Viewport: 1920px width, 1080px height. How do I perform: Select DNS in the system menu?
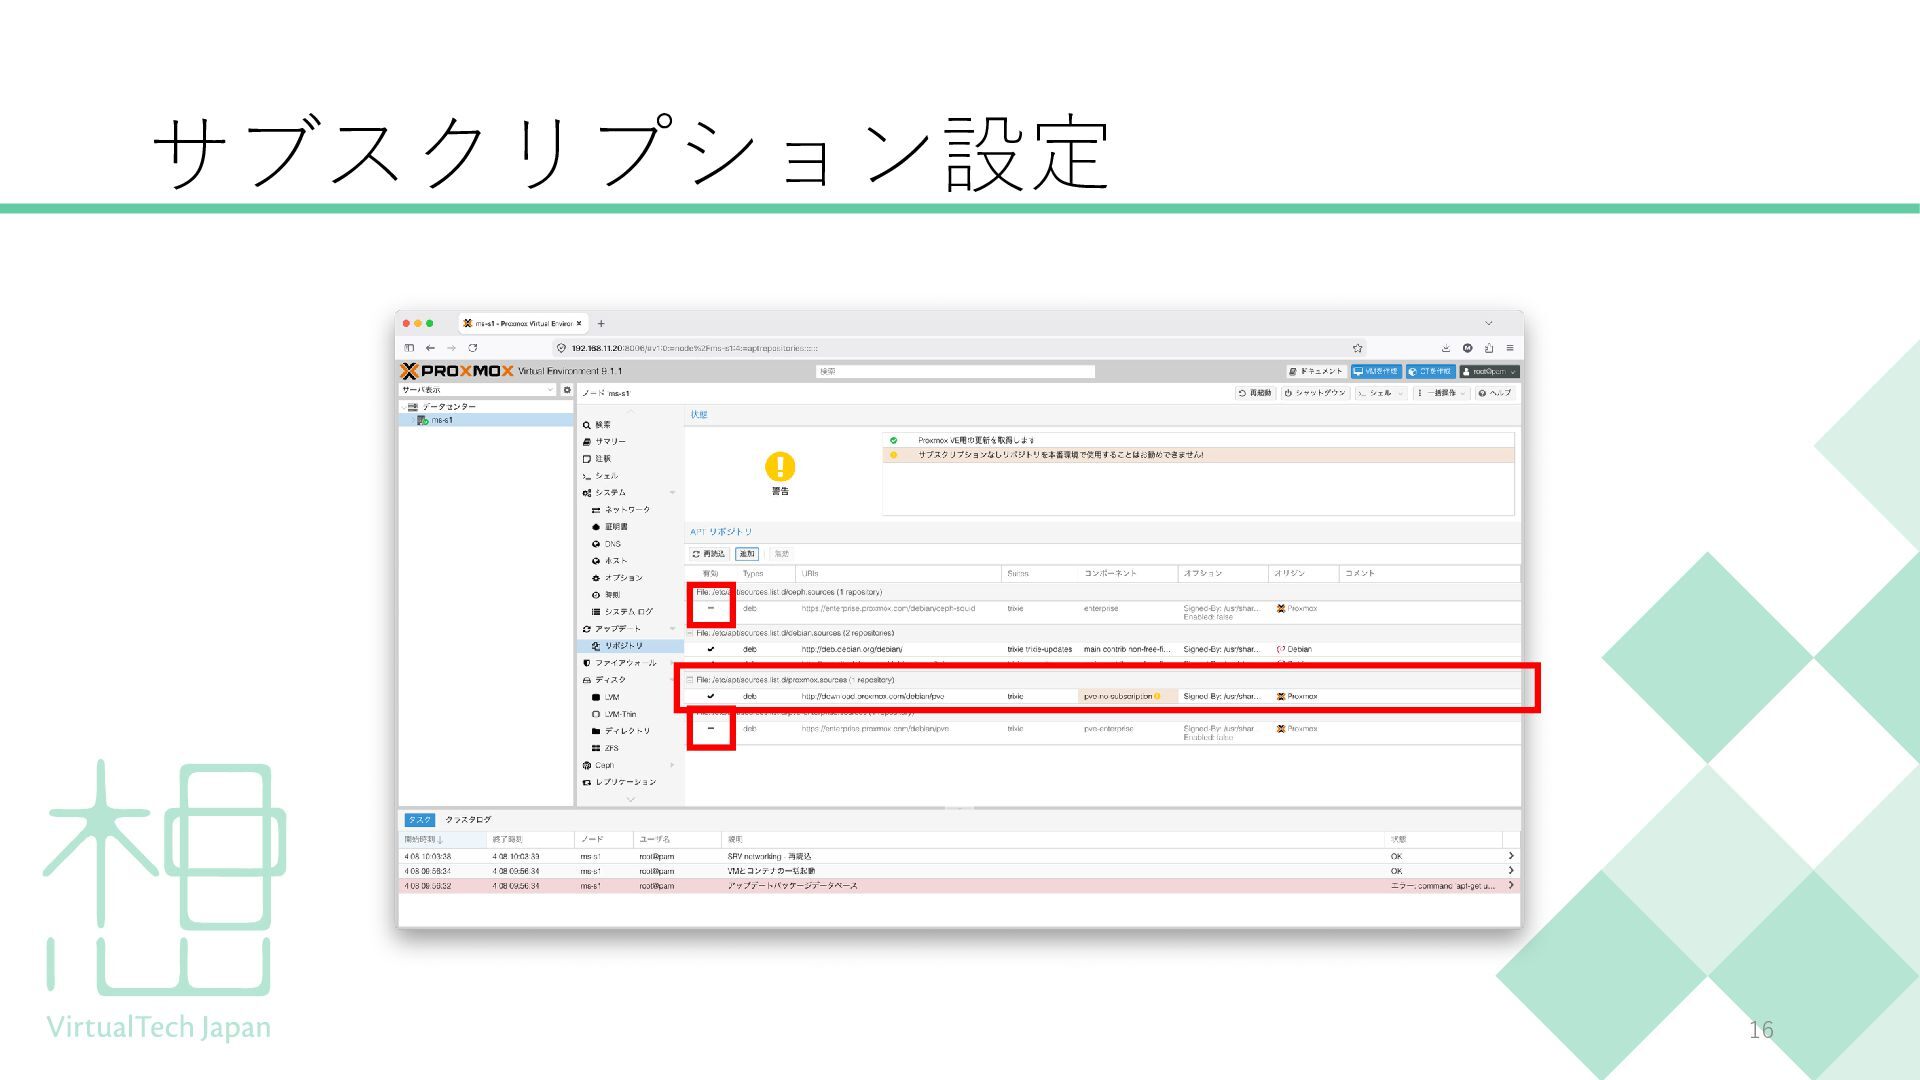[x=612, y=544]
